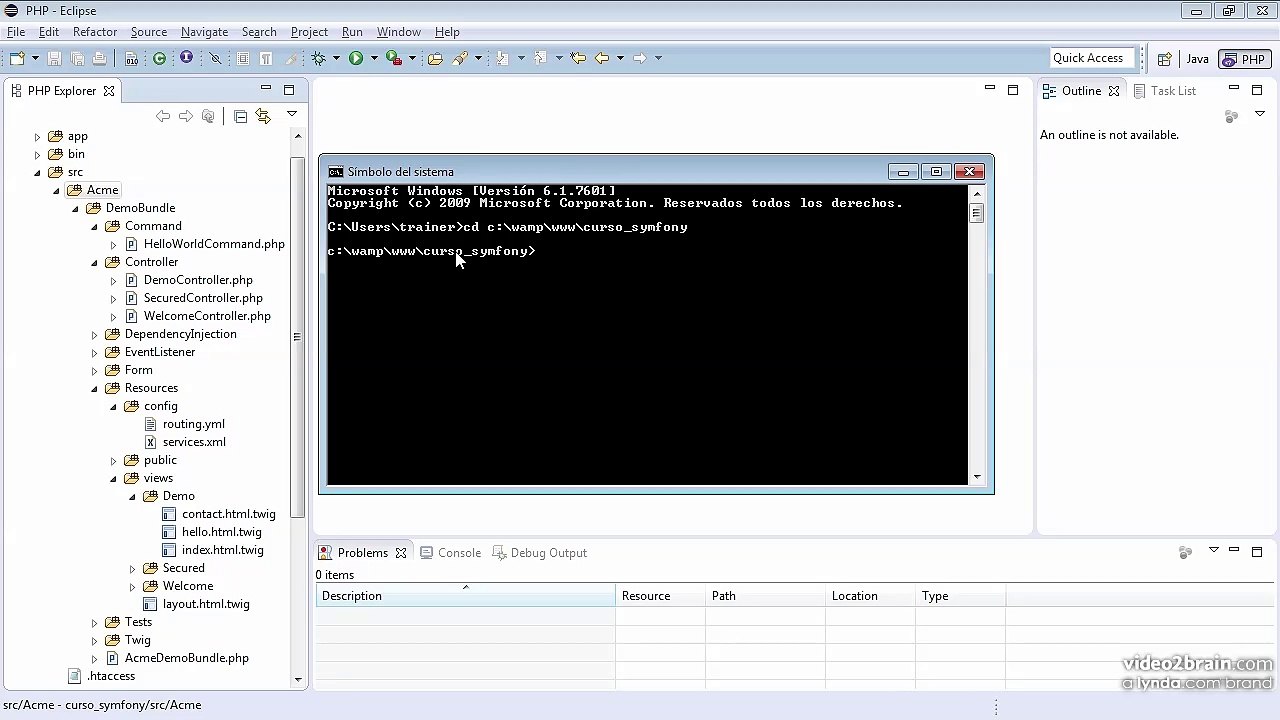This screenshot has width=1280, height=720.
Task: Switch to the Java perspective
Action: pyautogui.click(x=1197, y=59)
